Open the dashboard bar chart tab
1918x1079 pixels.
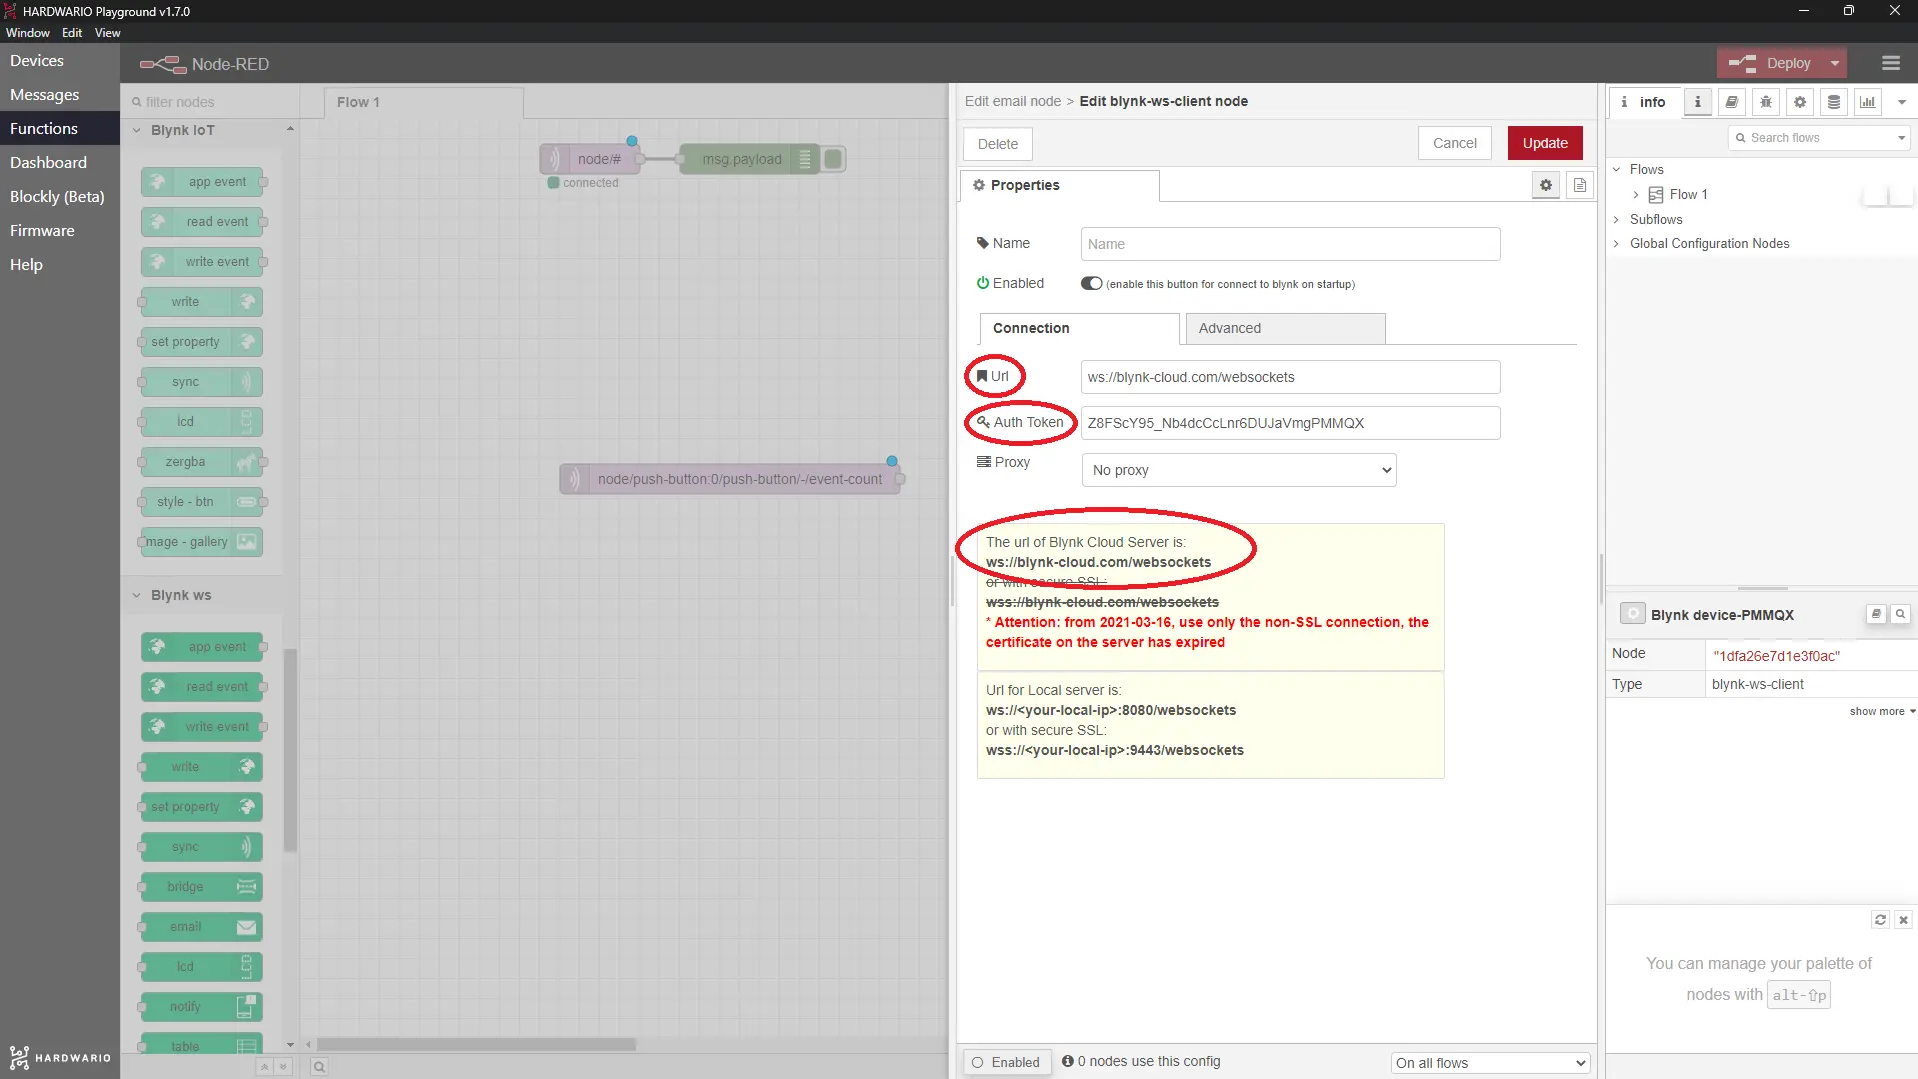click(x=1868, y=102)
